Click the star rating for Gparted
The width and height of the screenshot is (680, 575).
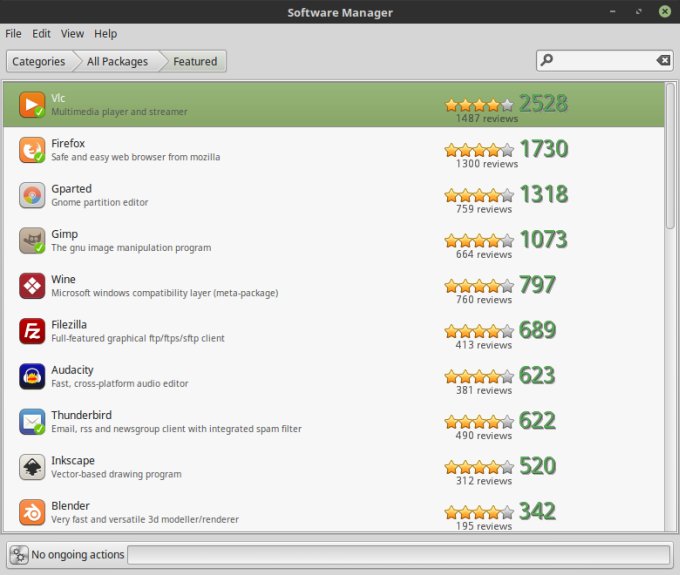(479, 195)
